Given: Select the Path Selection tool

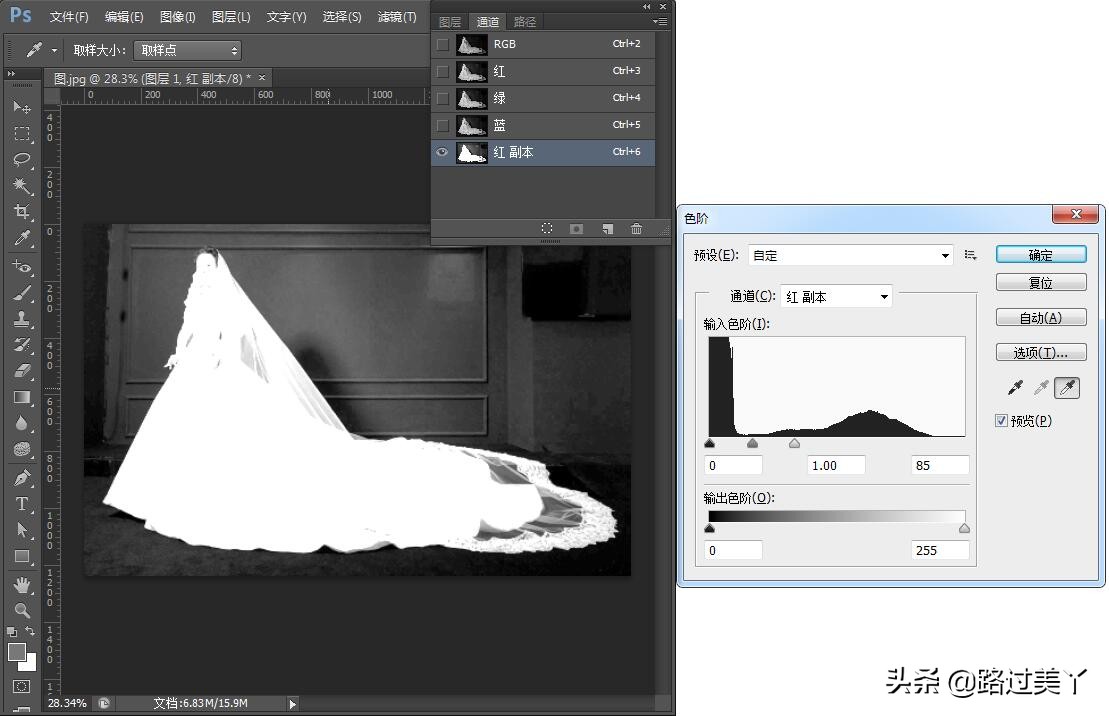Looking at the screenshot, I should (22, 530).
